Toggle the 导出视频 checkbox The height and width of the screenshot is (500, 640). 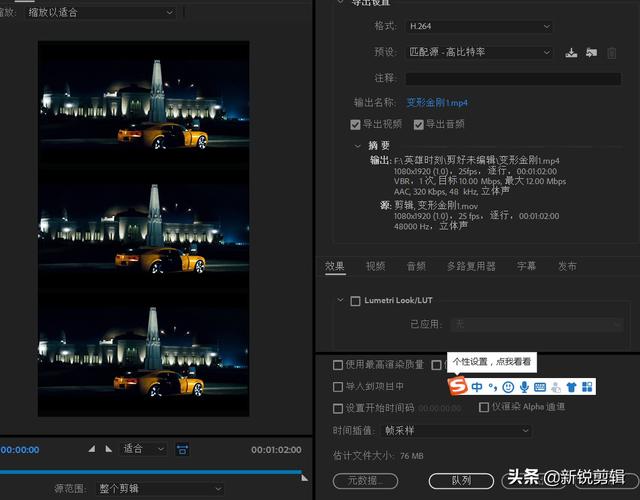355,124
